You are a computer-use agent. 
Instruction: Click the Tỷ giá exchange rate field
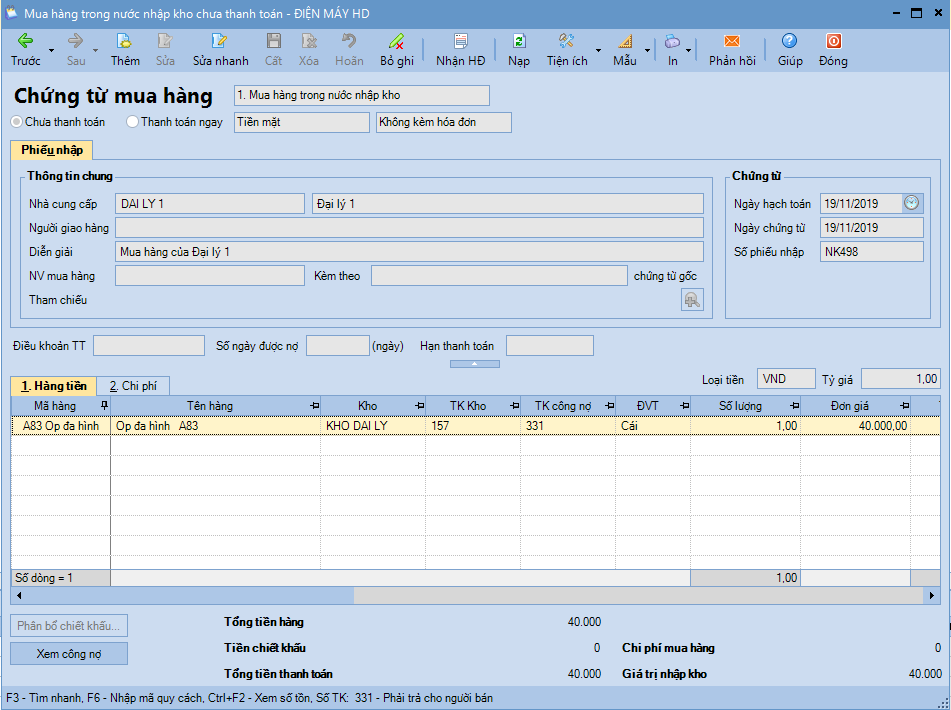901,379
